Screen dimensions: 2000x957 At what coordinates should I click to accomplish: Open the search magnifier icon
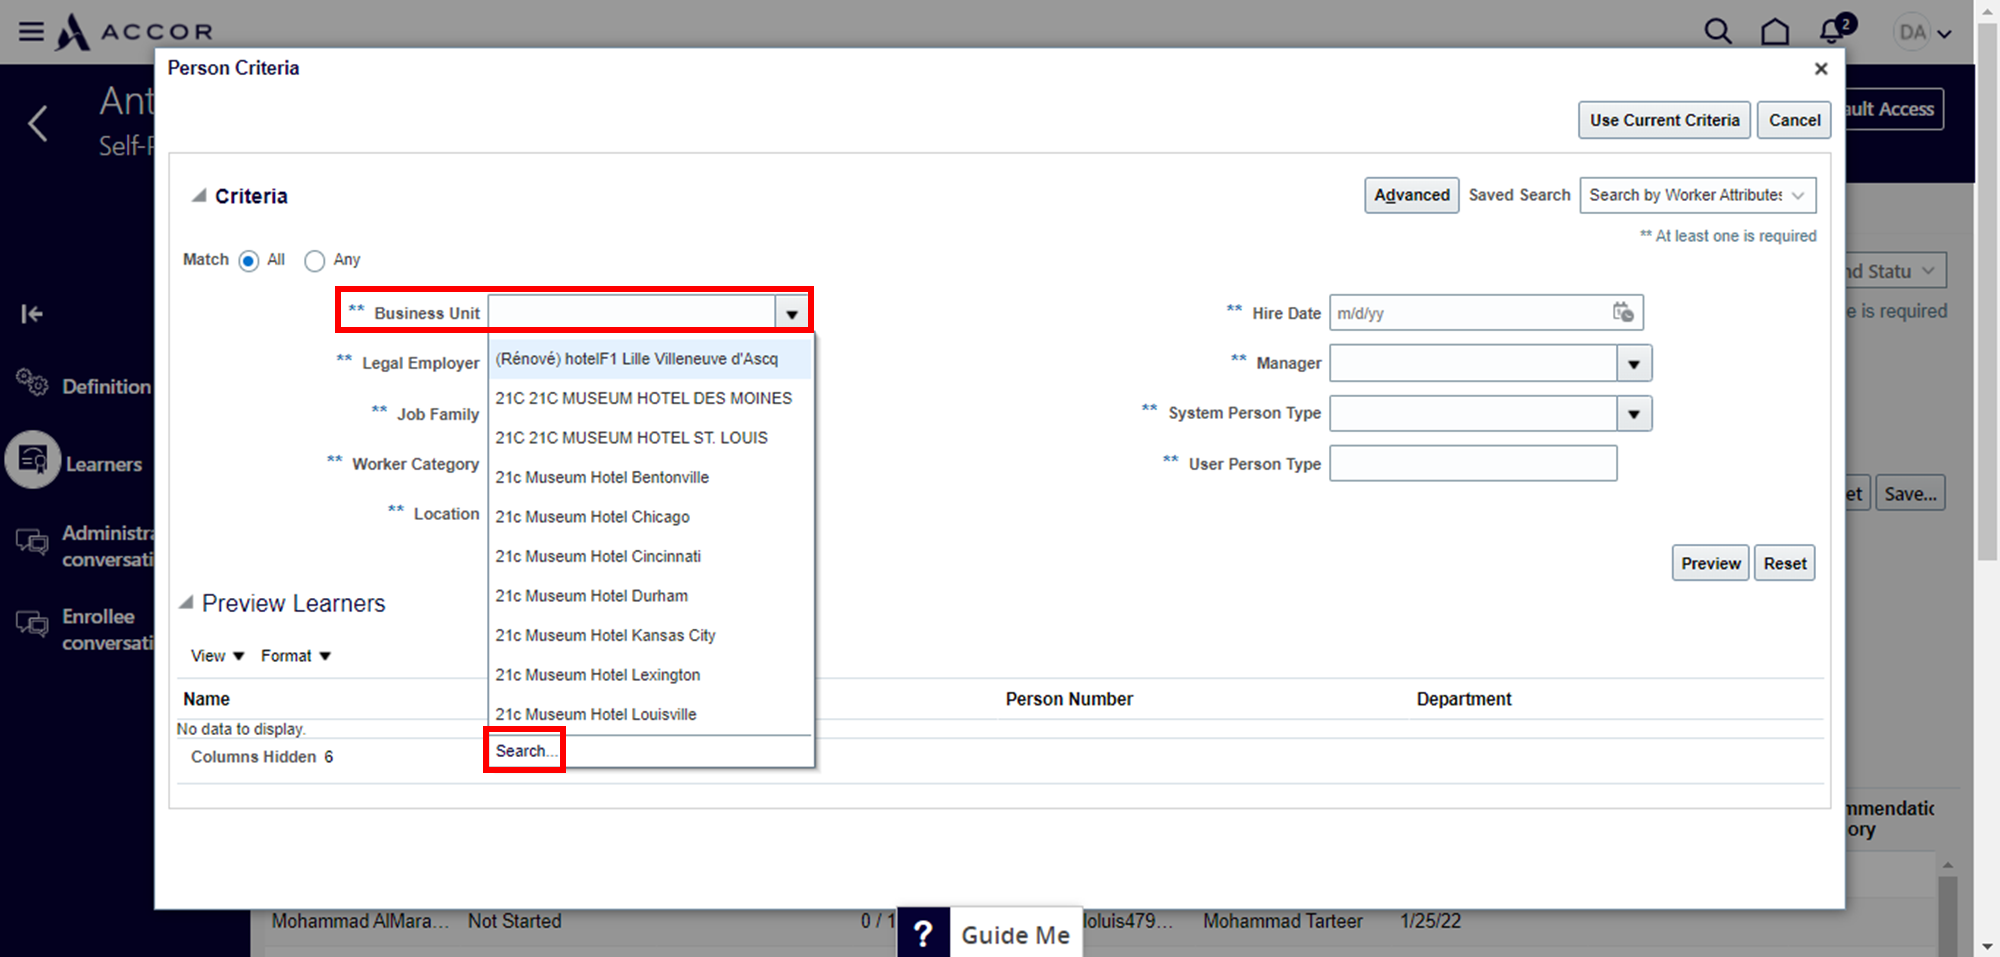tap(1718, 32)
